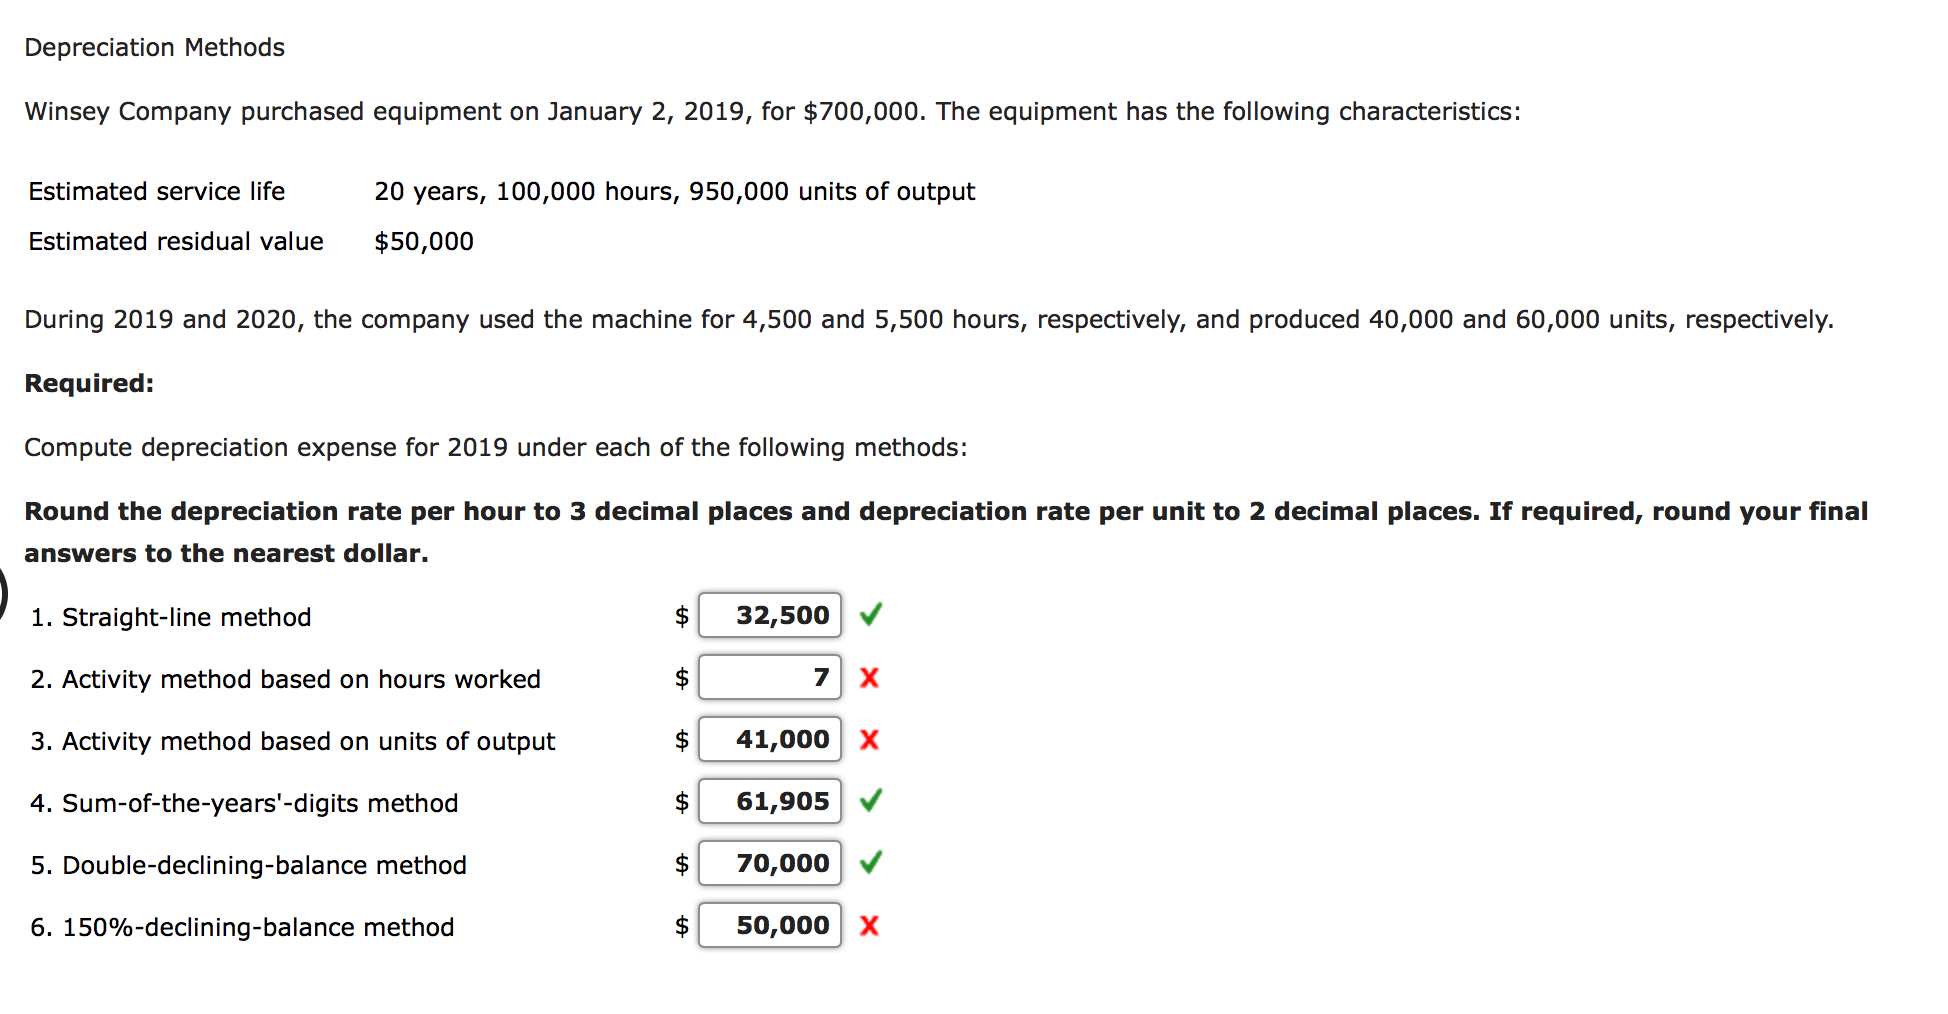Click the dollar sign beside the straight-line field
Viewport: 1948px width, 1014px height.
click(x=681, y=616)
